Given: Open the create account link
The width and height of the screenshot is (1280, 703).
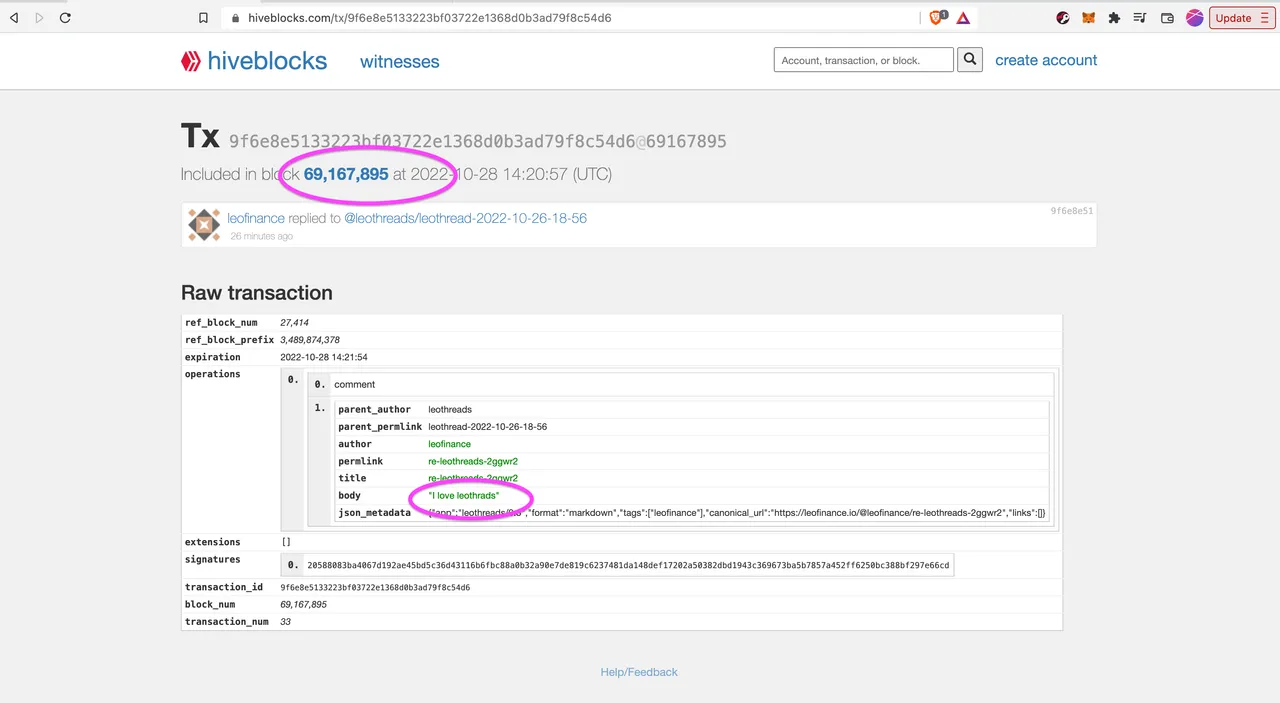Looking at the screenshot, I should (1046, 60).
